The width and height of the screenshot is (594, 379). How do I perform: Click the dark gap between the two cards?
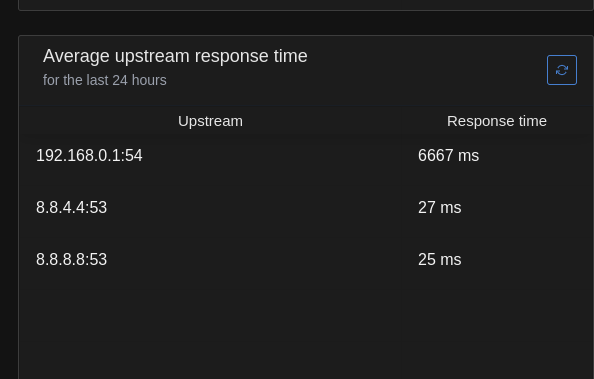point(306,23)
